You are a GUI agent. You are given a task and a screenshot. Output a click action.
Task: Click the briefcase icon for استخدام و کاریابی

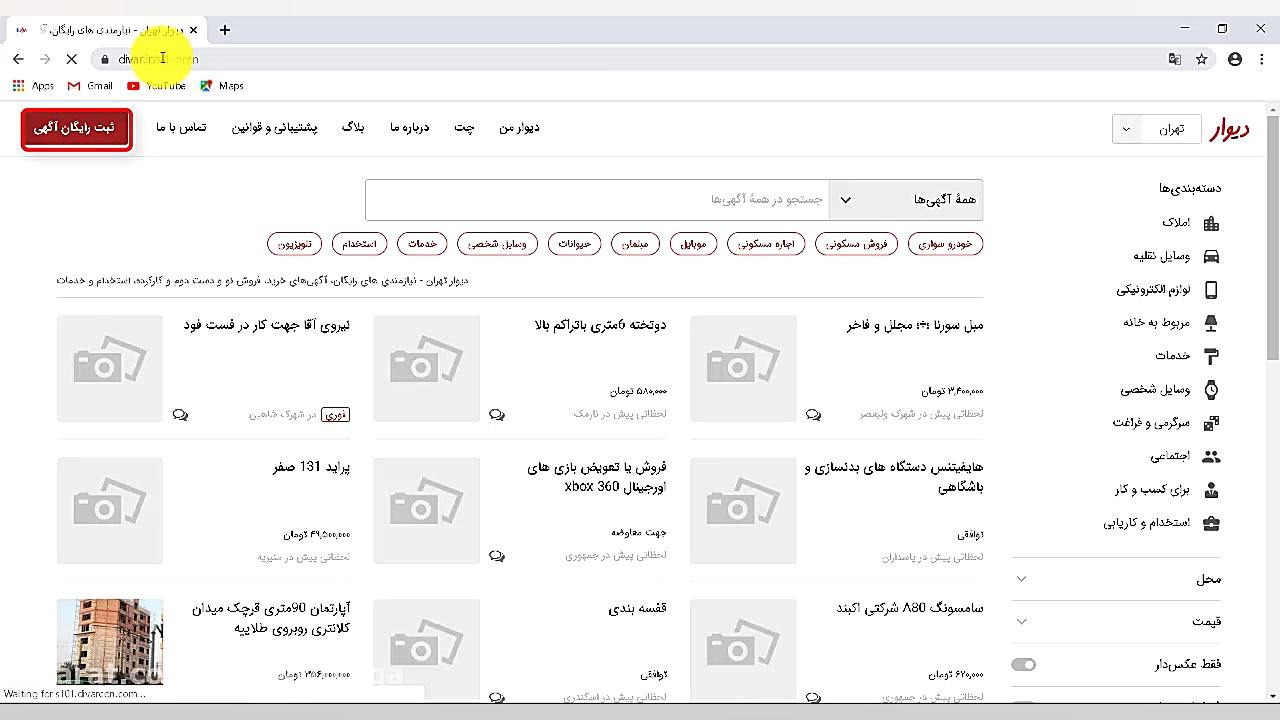point(1210,522)
